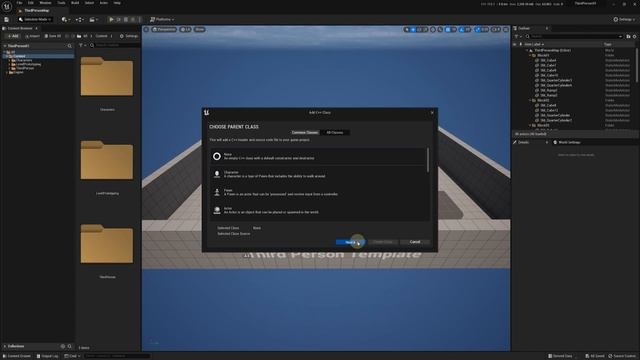This screenshot has height=360, width=640.
Task: Open the ThirdPerson folder thumbnail
Action: click(x=107, y=244)
